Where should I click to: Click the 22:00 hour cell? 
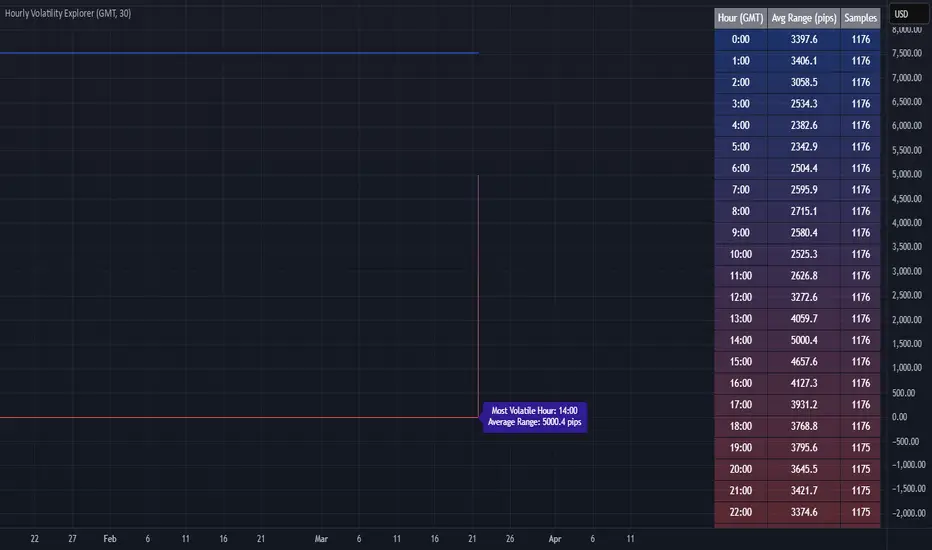tap(741, 512)
